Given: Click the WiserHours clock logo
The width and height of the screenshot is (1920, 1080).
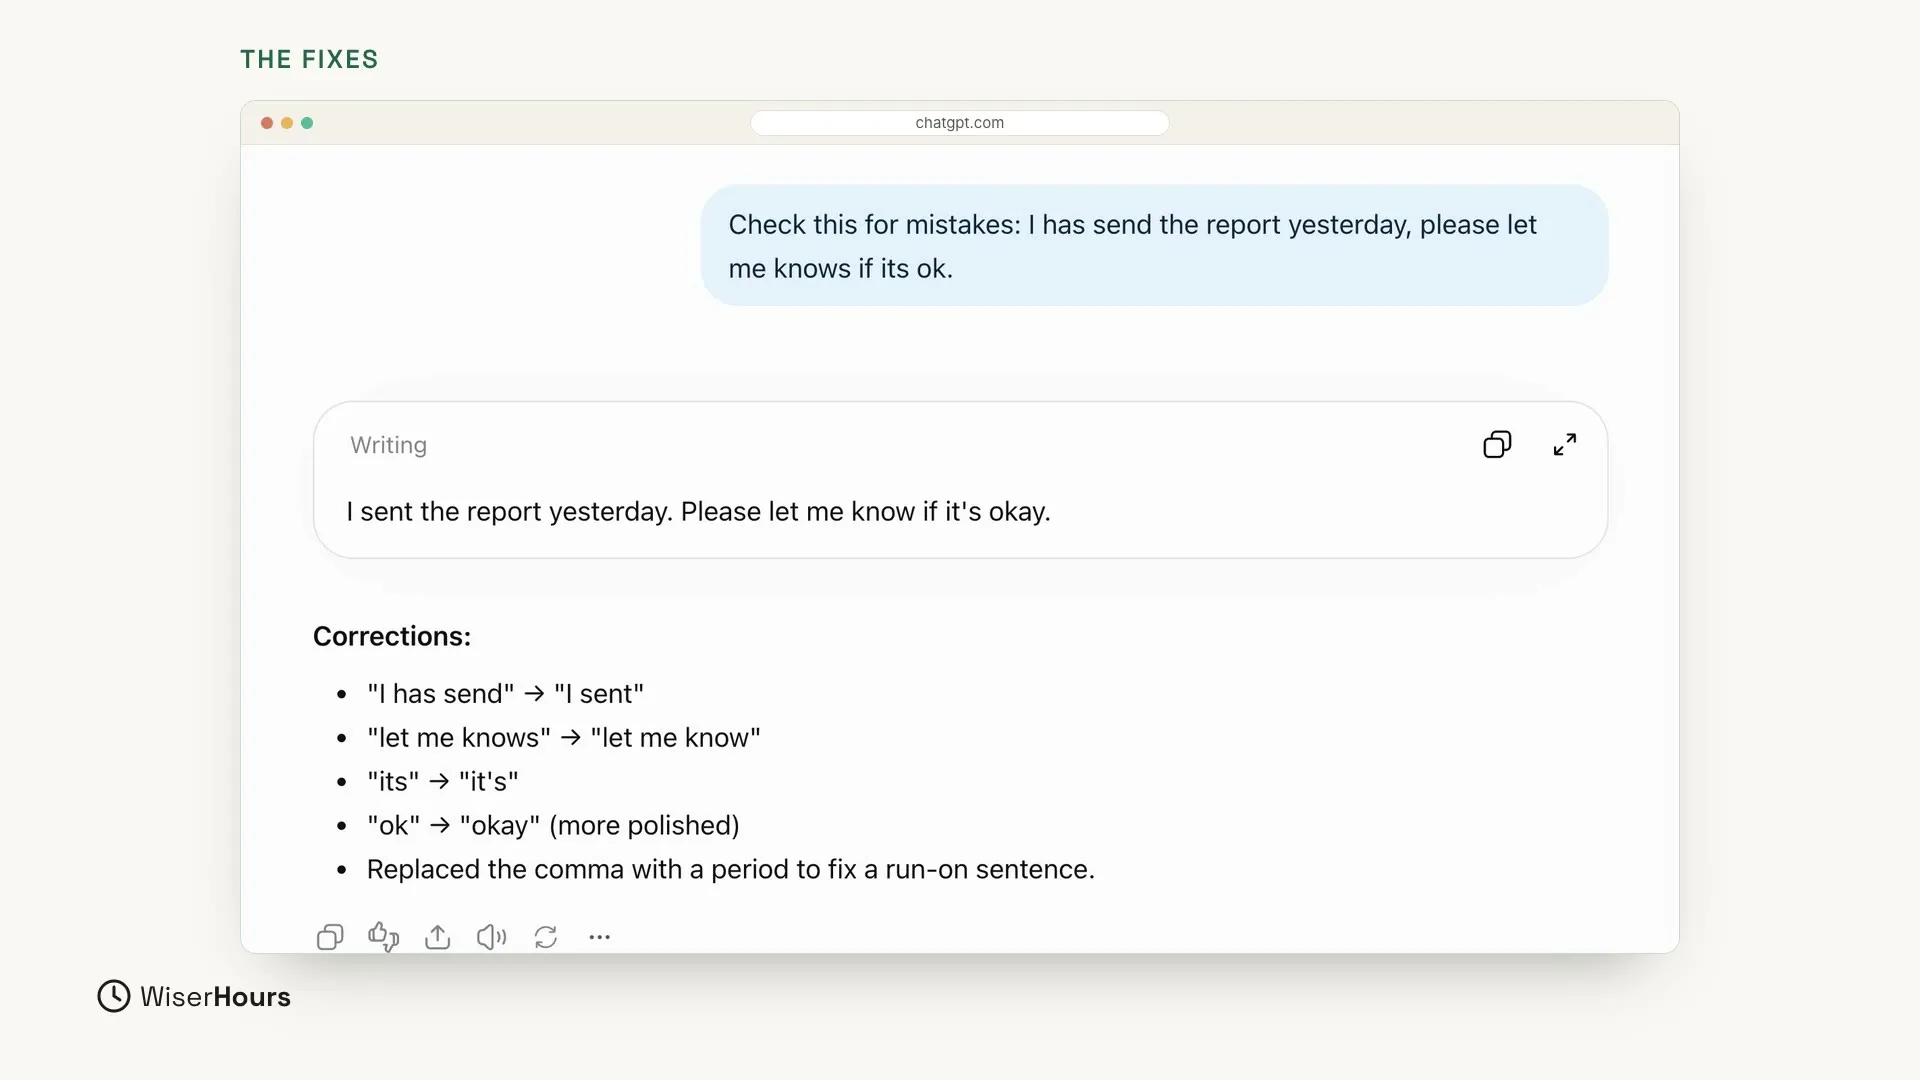Looking at the screenshot, I should (x=114, y=996).
